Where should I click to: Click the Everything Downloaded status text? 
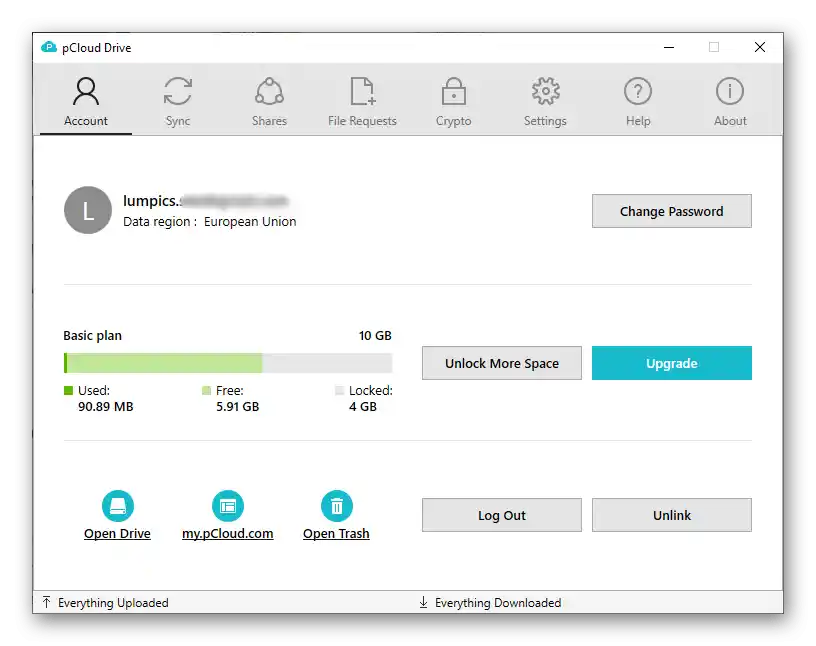(498, 603)
